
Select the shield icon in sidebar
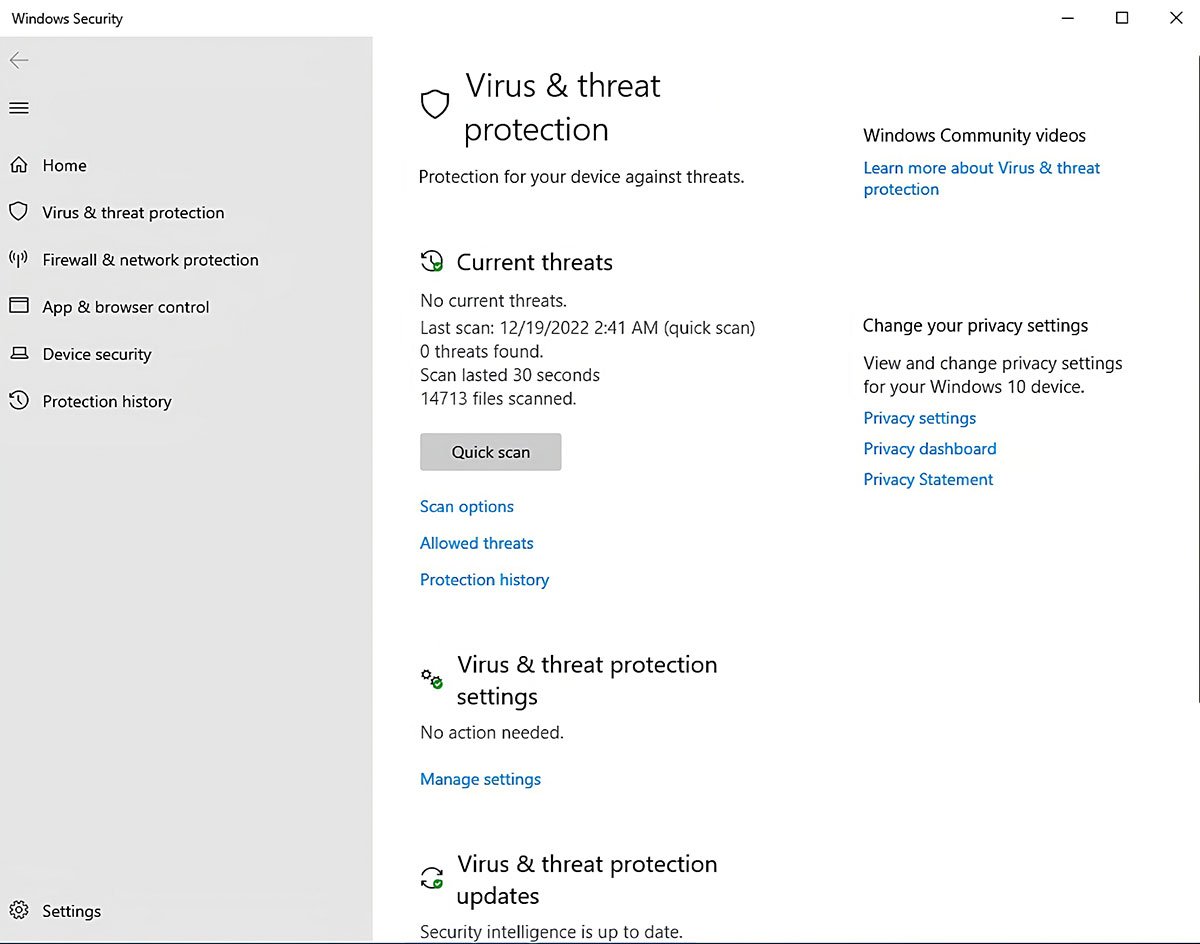19,212
